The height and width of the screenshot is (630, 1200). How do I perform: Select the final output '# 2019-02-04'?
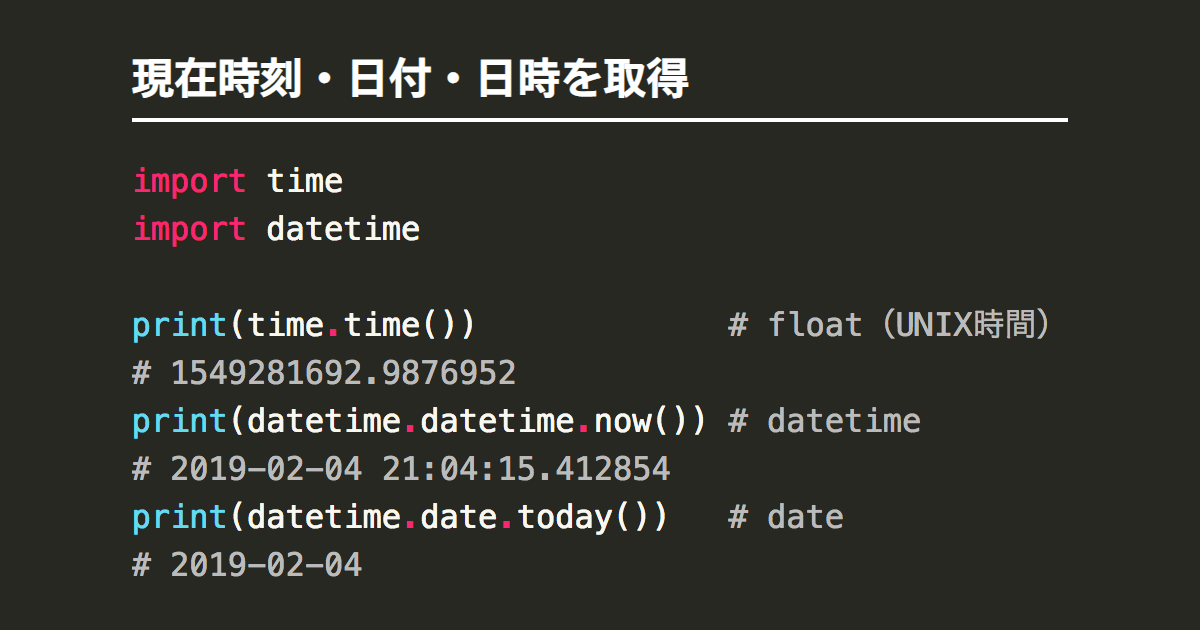(x=247, y=565)
